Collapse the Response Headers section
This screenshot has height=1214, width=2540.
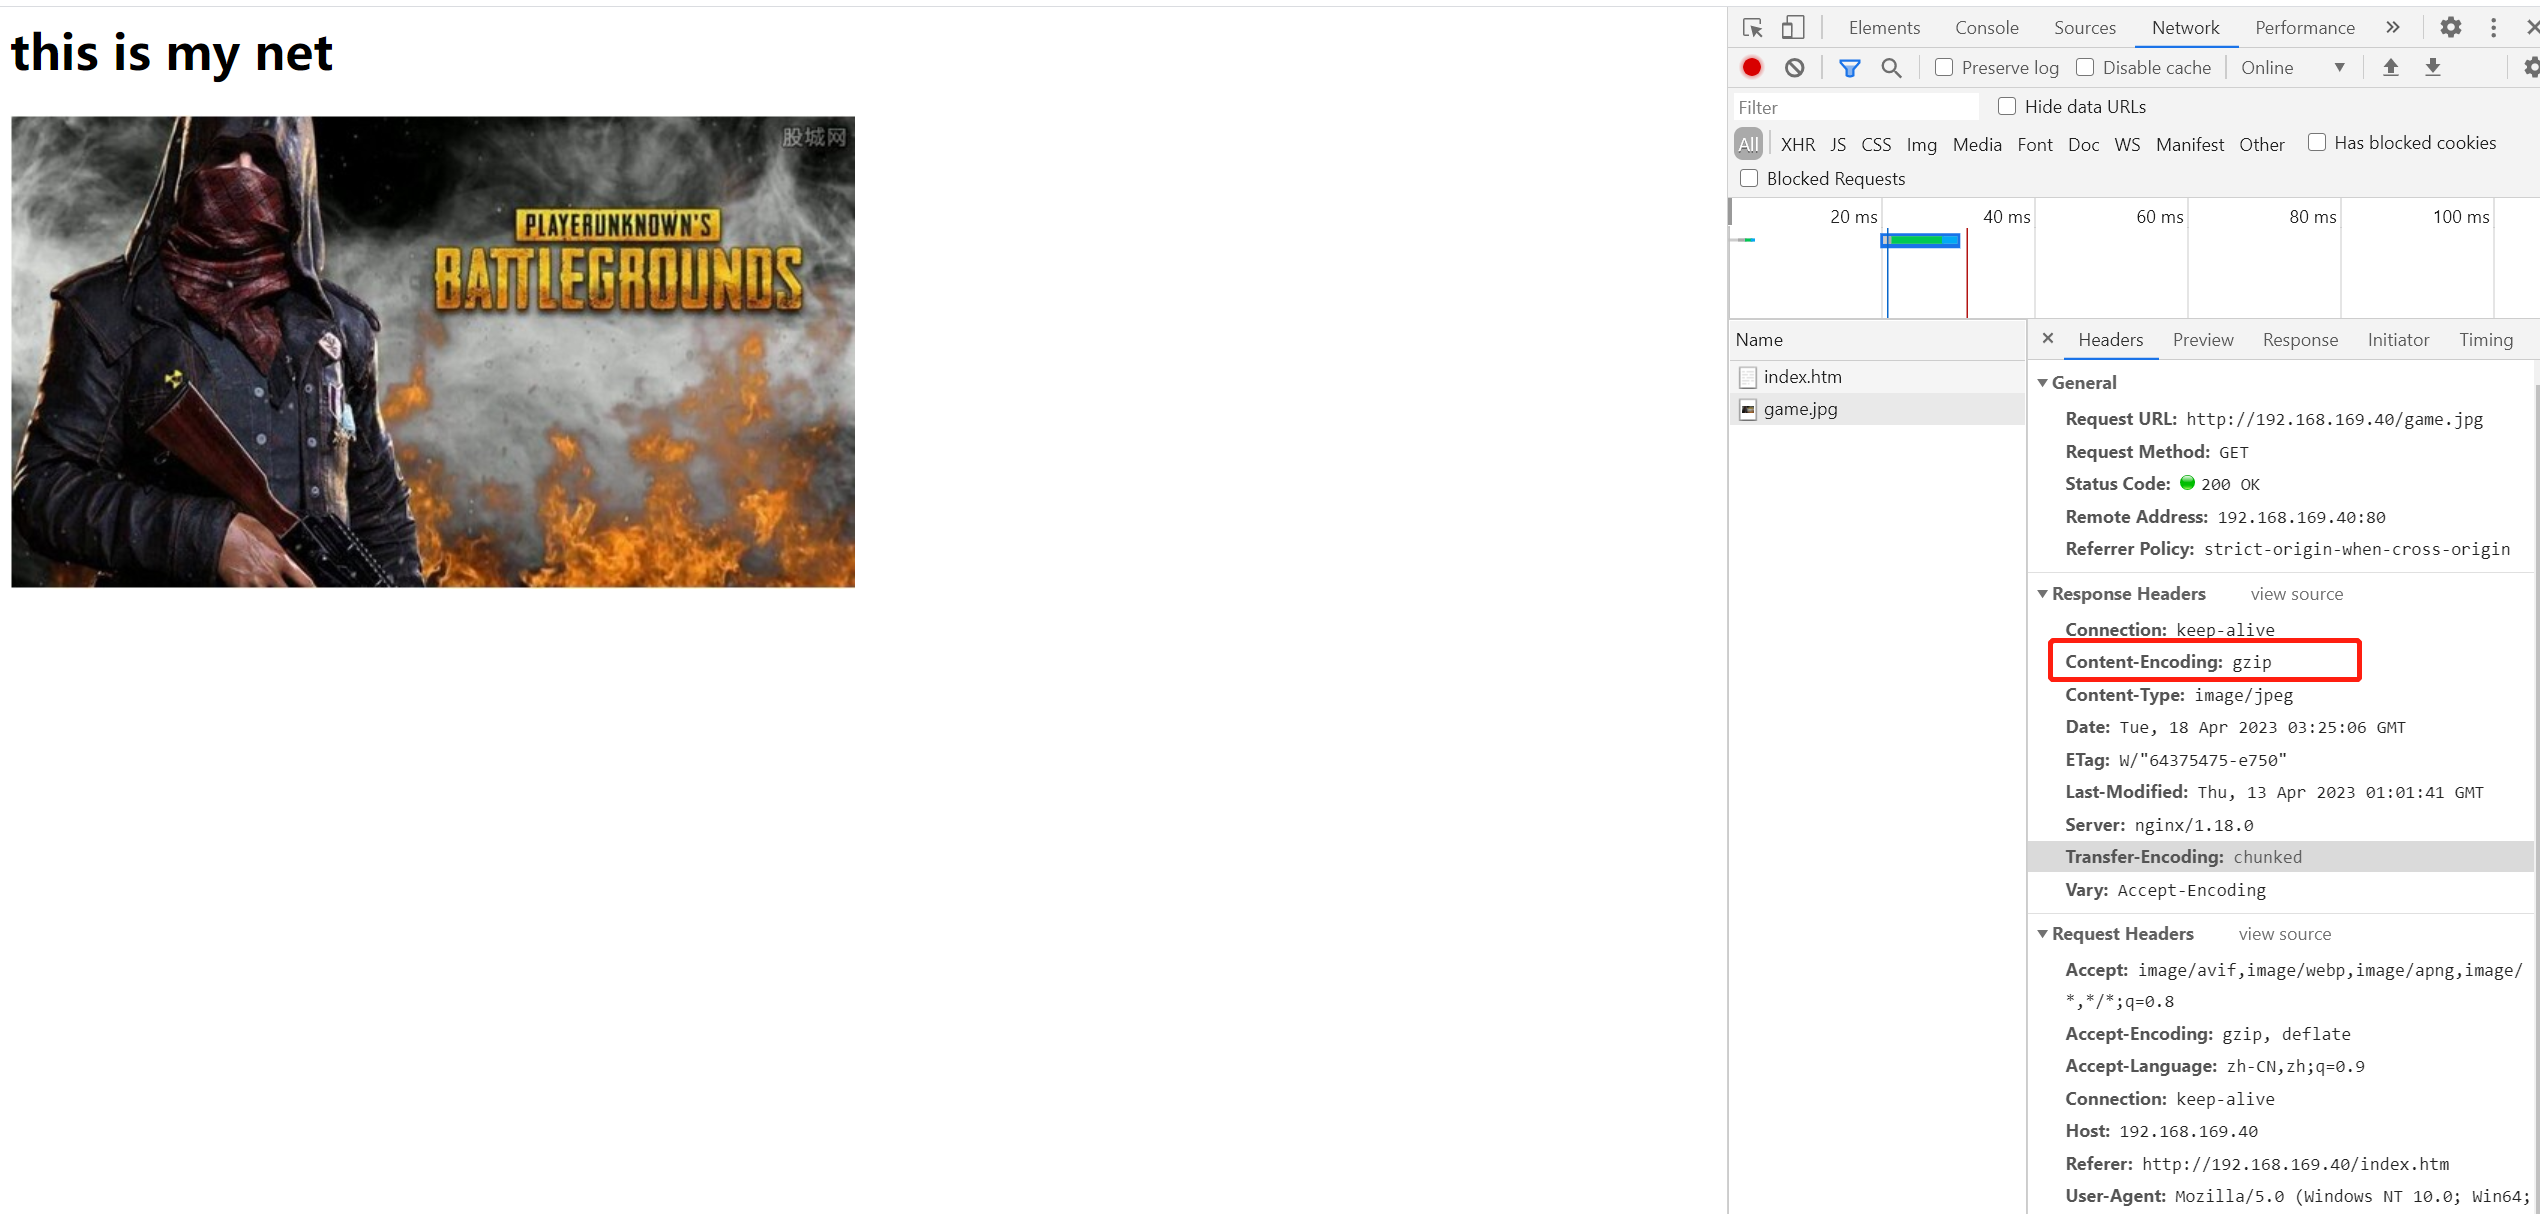[2043, 594]
